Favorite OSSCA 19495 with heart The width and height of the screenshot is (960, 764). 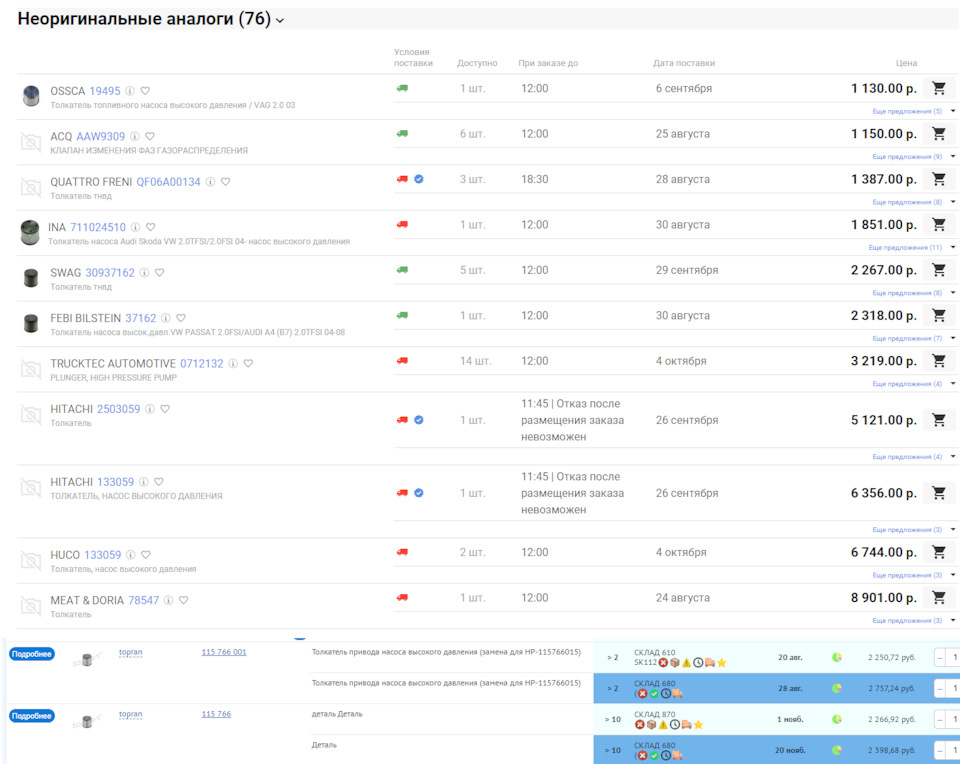(145, 91)
